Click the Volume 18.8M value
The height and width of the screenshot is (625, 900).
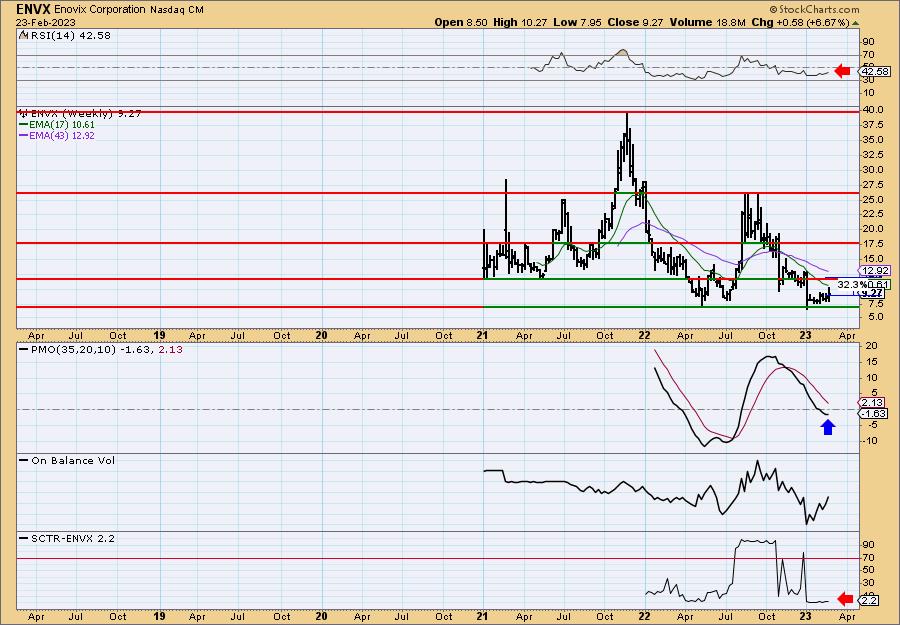click(707, 22)
